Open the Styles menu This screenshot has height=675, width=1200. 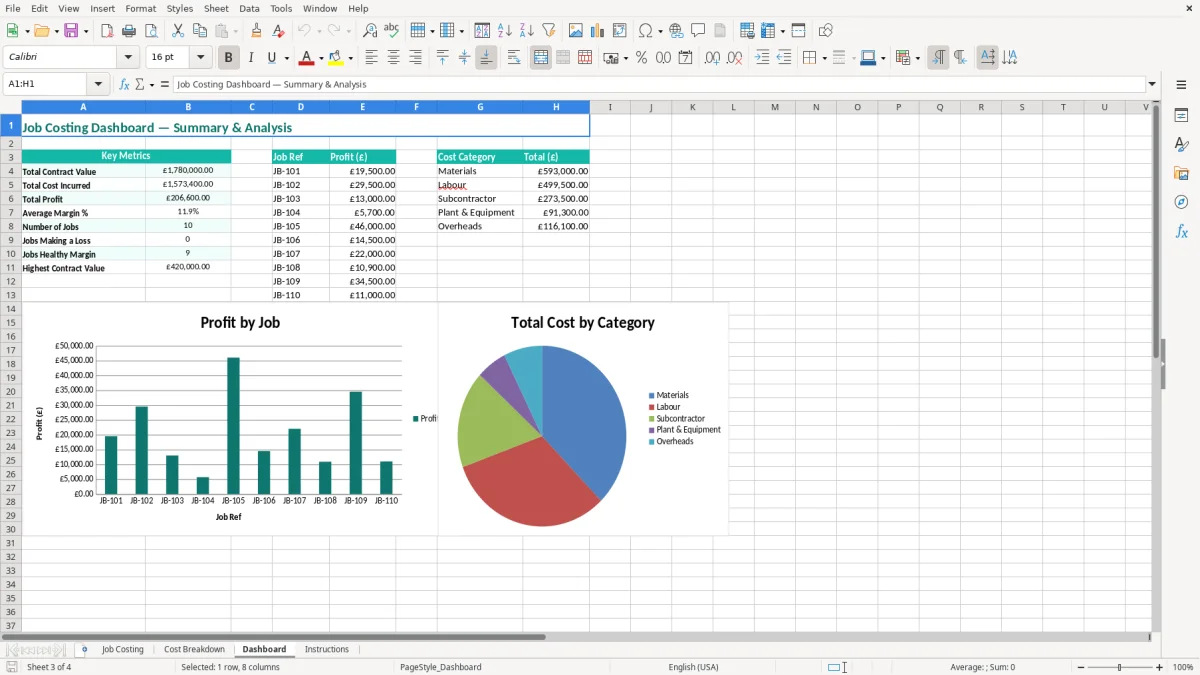tap(180, 8)
